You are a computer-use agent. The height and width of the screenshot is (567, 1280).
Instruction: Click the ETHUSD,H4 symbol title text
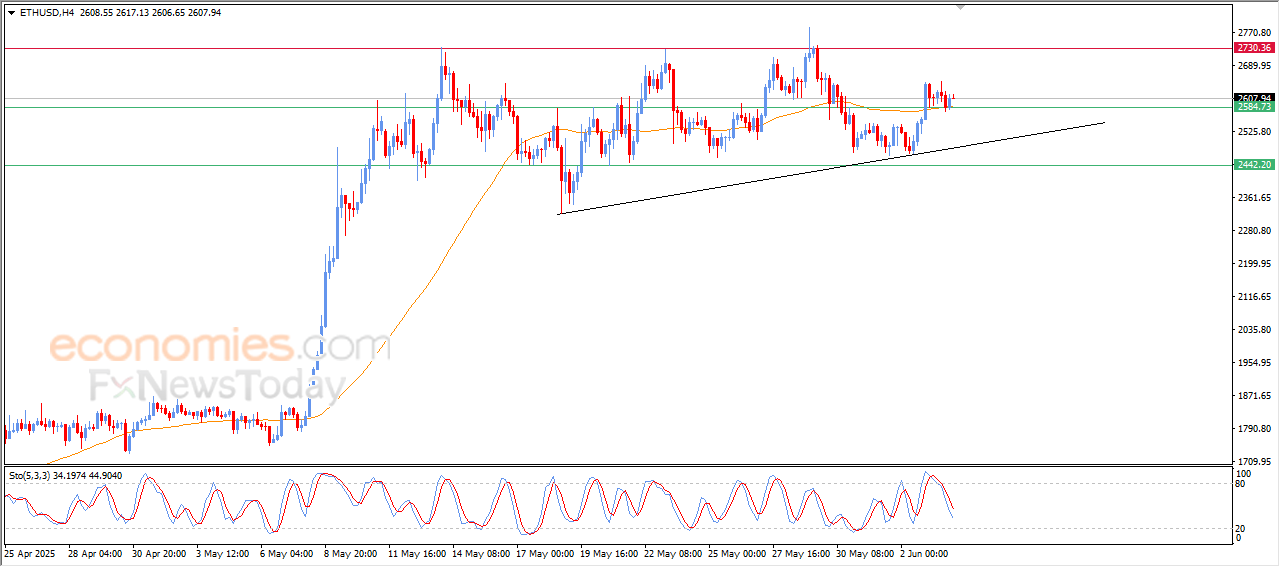pos(46,13)
